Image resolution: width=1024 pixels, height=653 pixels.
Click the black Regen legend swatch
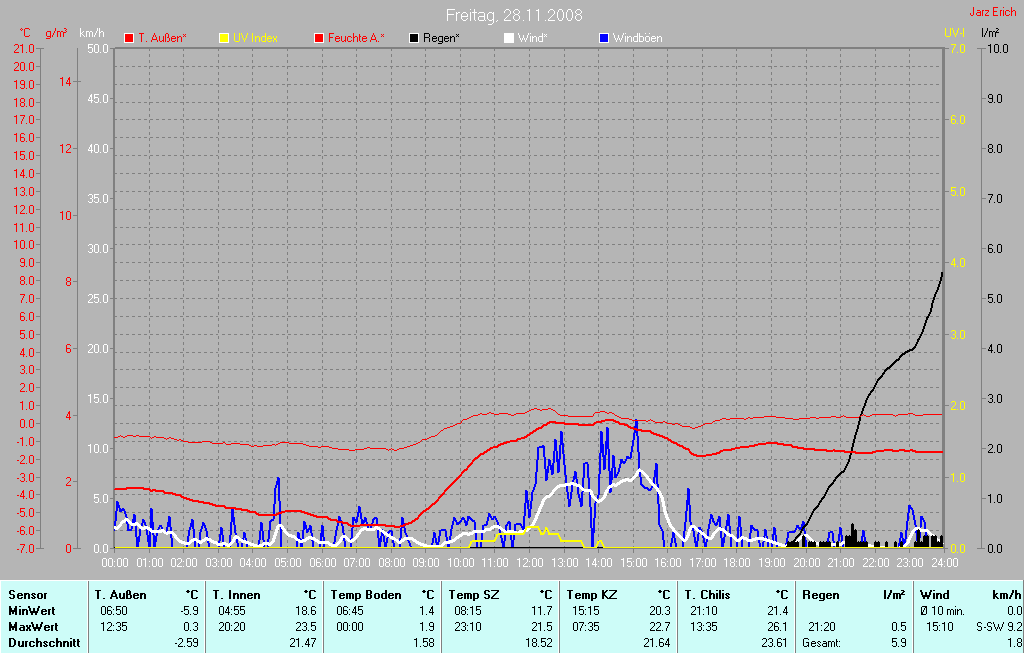tap(414, 39)
